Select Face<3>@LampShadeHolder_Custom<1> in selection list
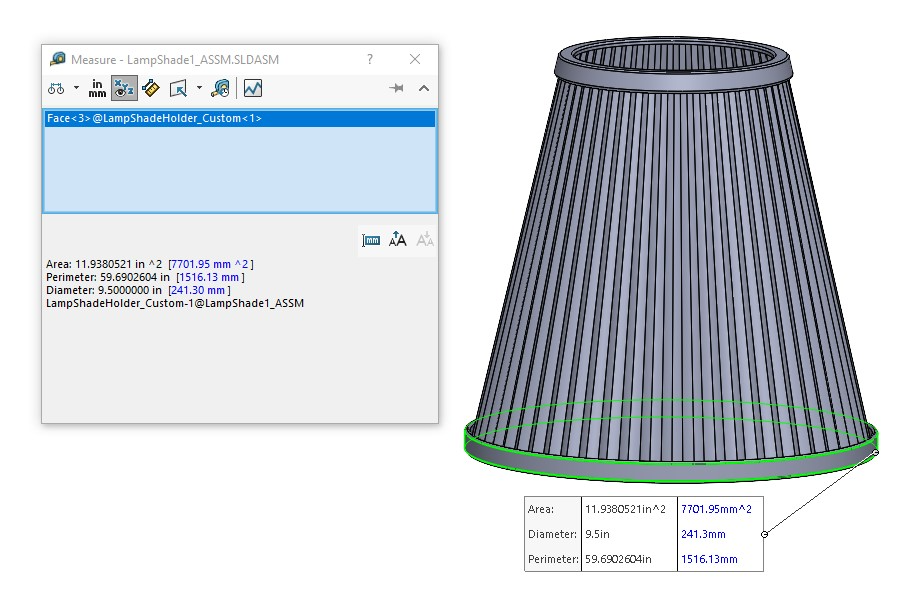Viewport: 924px width, 600px height. [x=239, y=118]
